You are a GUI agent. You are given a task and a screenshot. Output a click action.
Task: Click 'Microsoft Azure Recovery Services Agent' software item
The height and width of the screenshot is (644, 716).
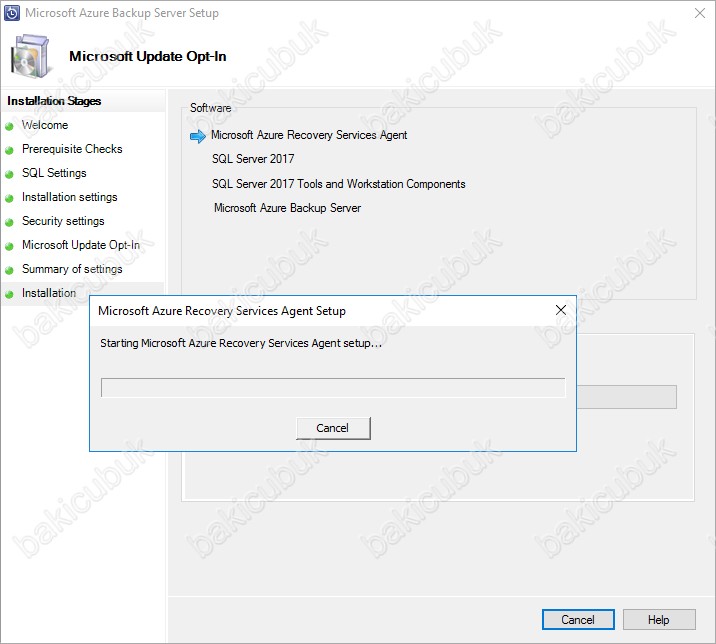[x=309, y=135]
